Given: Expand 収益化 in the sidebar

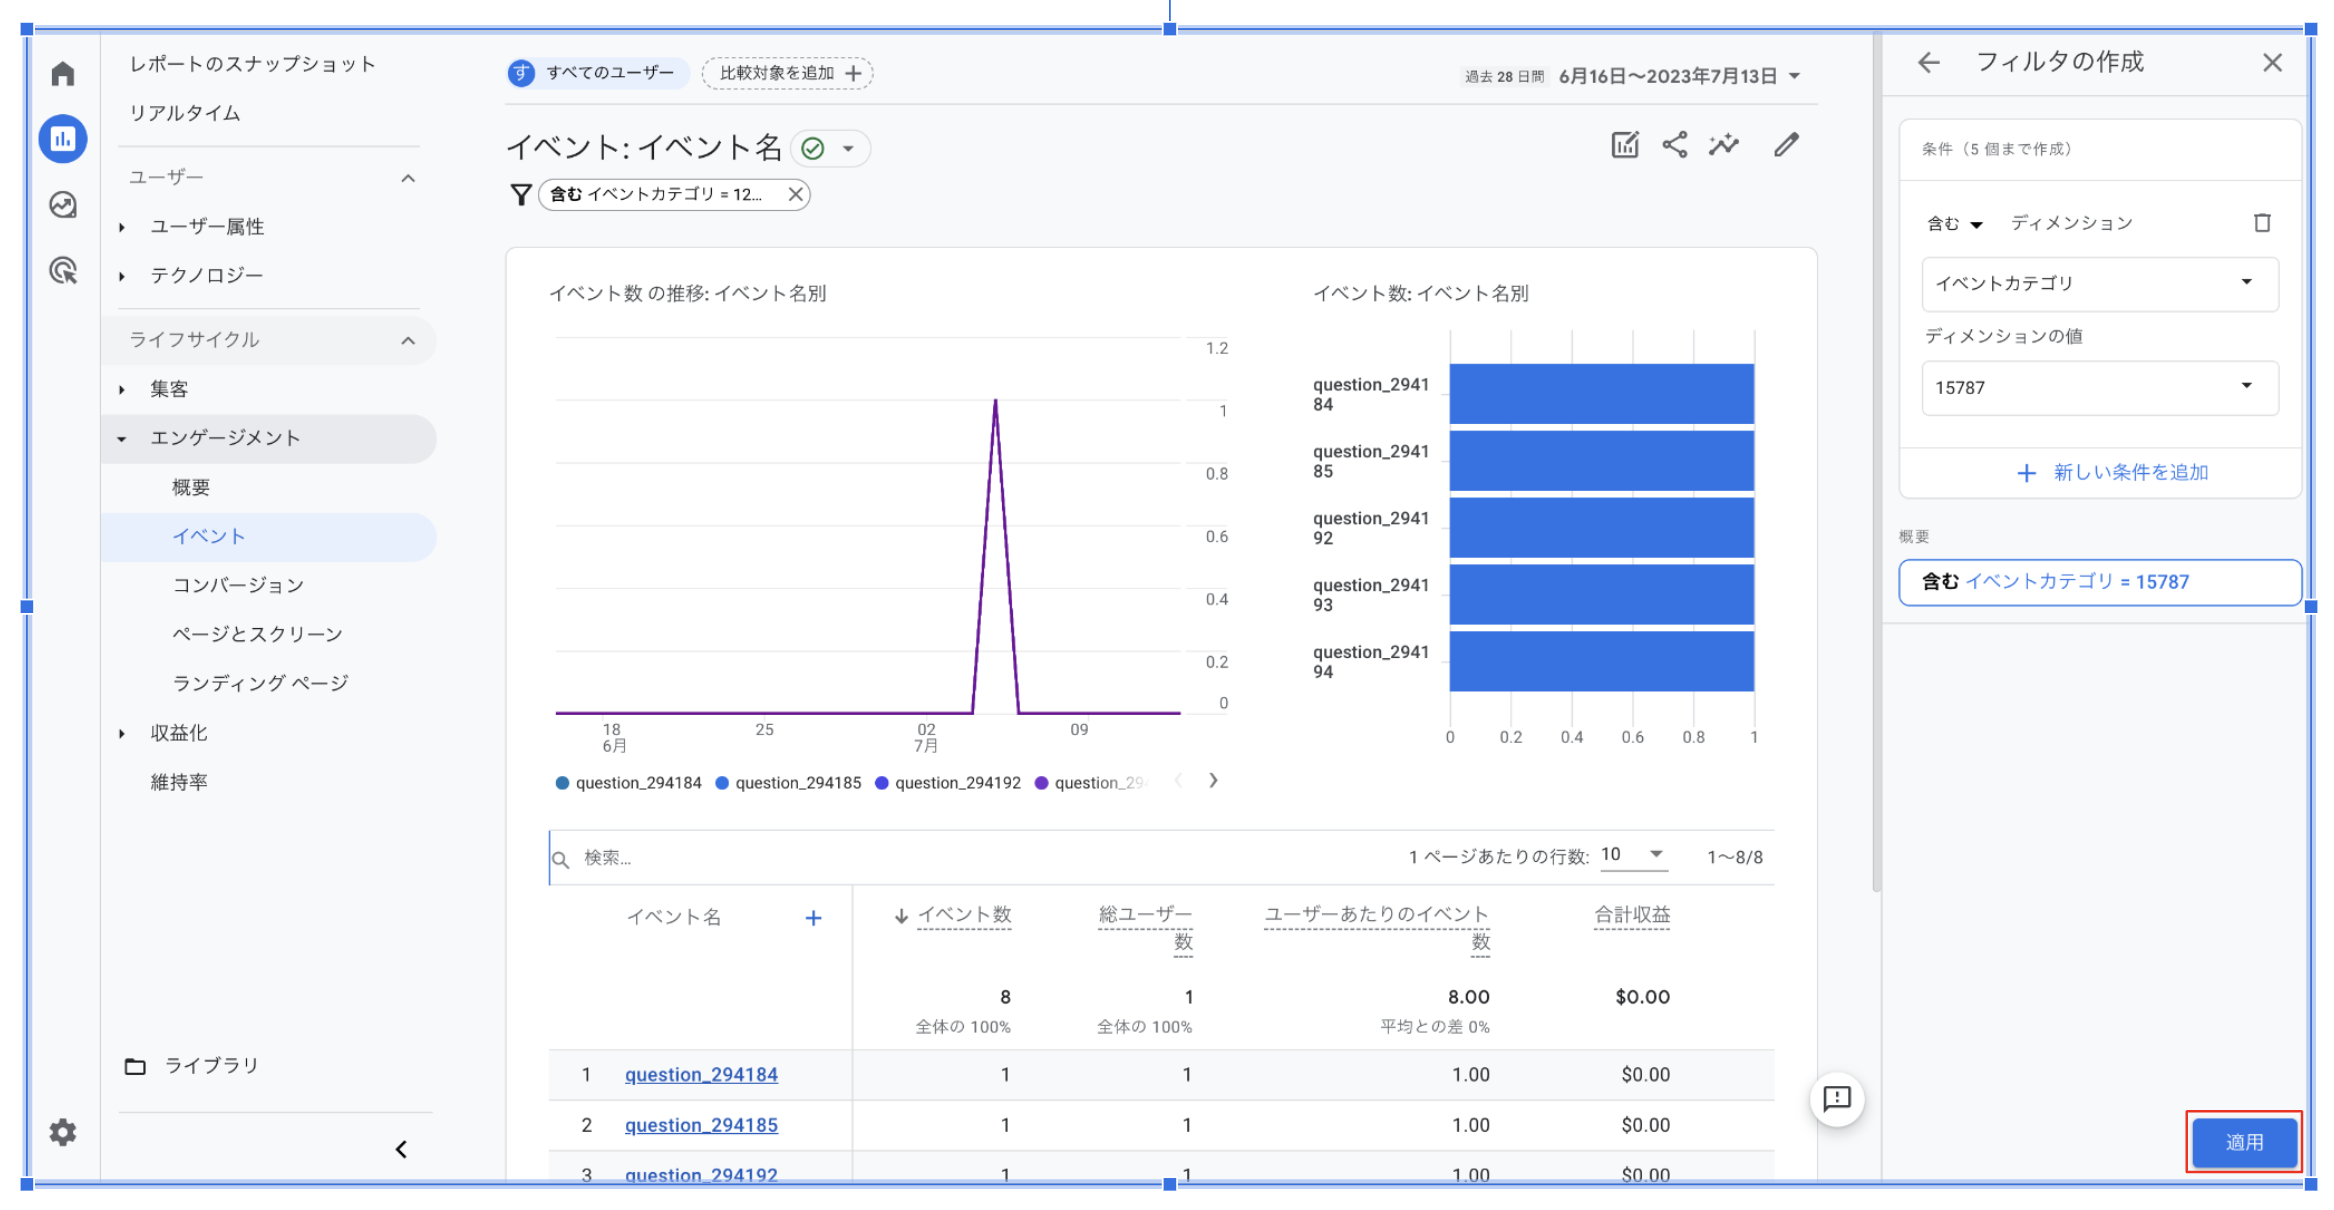Looking at the screenshot, I should 122,733.
